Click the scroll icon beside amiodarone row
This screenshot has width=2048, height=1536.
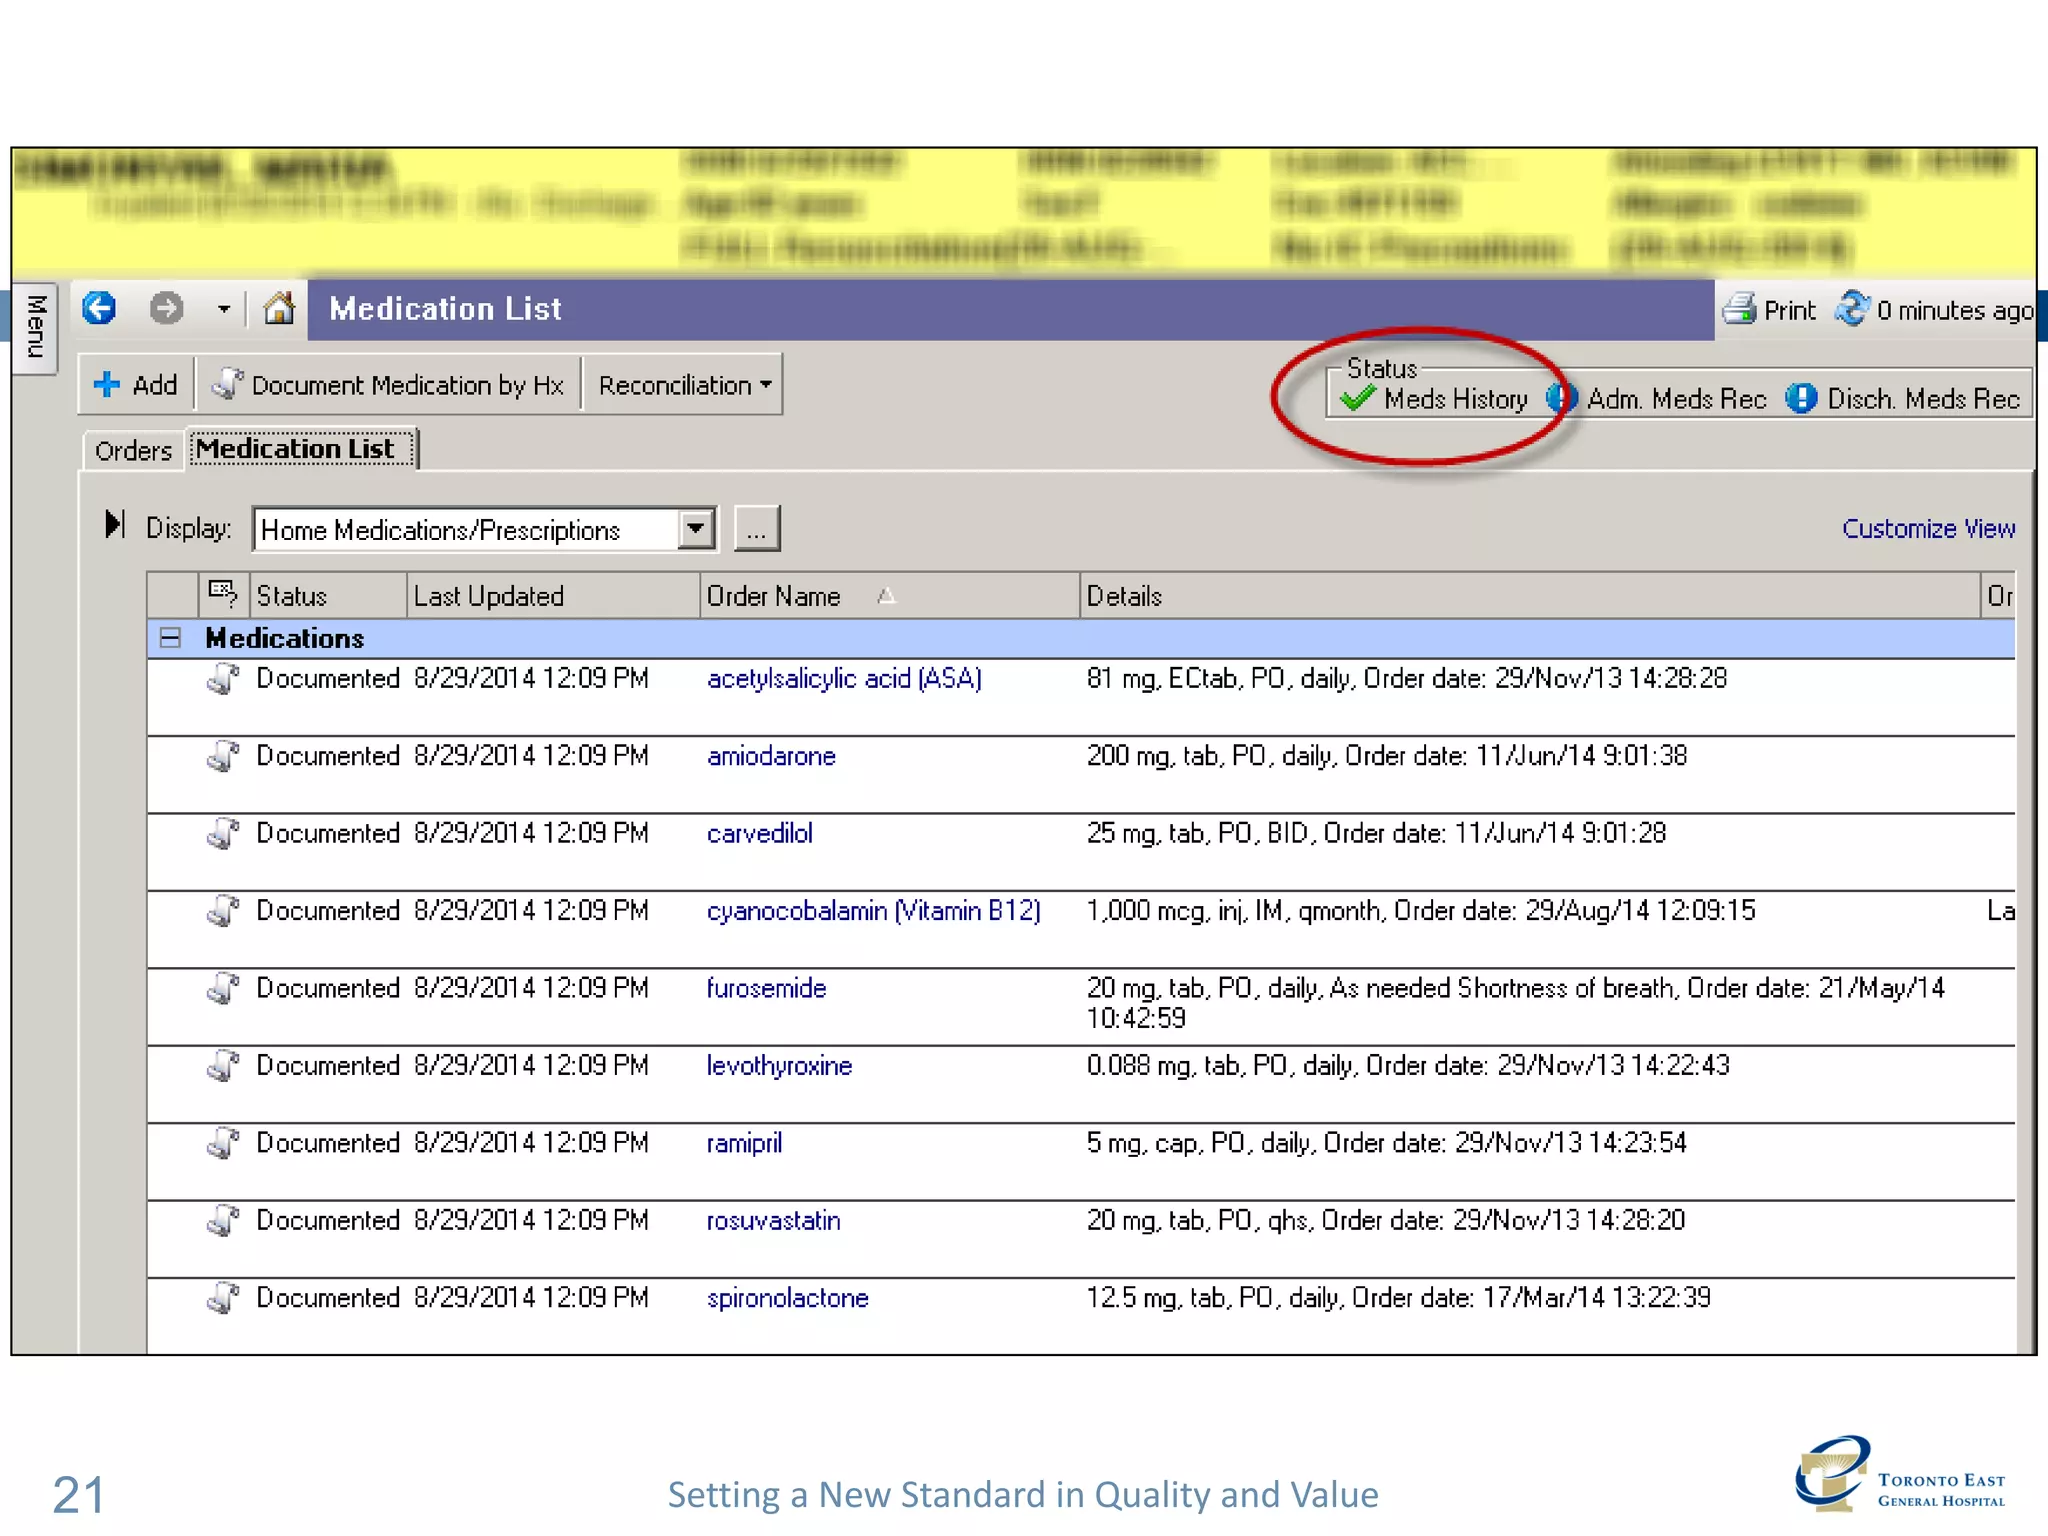pyautogui.click(x=223, y=757)
